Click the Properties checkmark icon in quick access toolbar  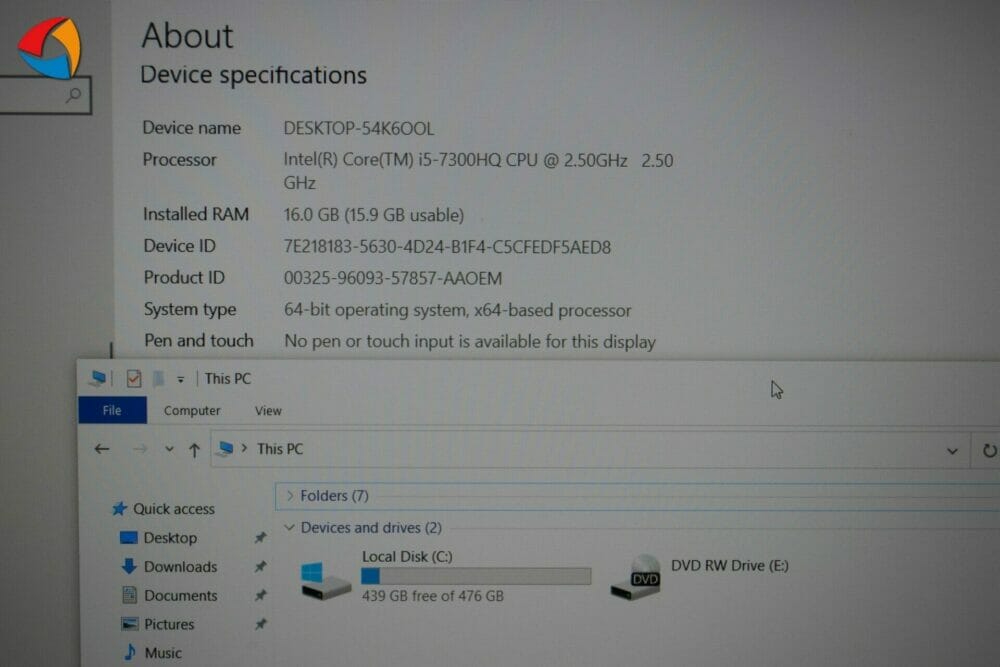[133, 378]
